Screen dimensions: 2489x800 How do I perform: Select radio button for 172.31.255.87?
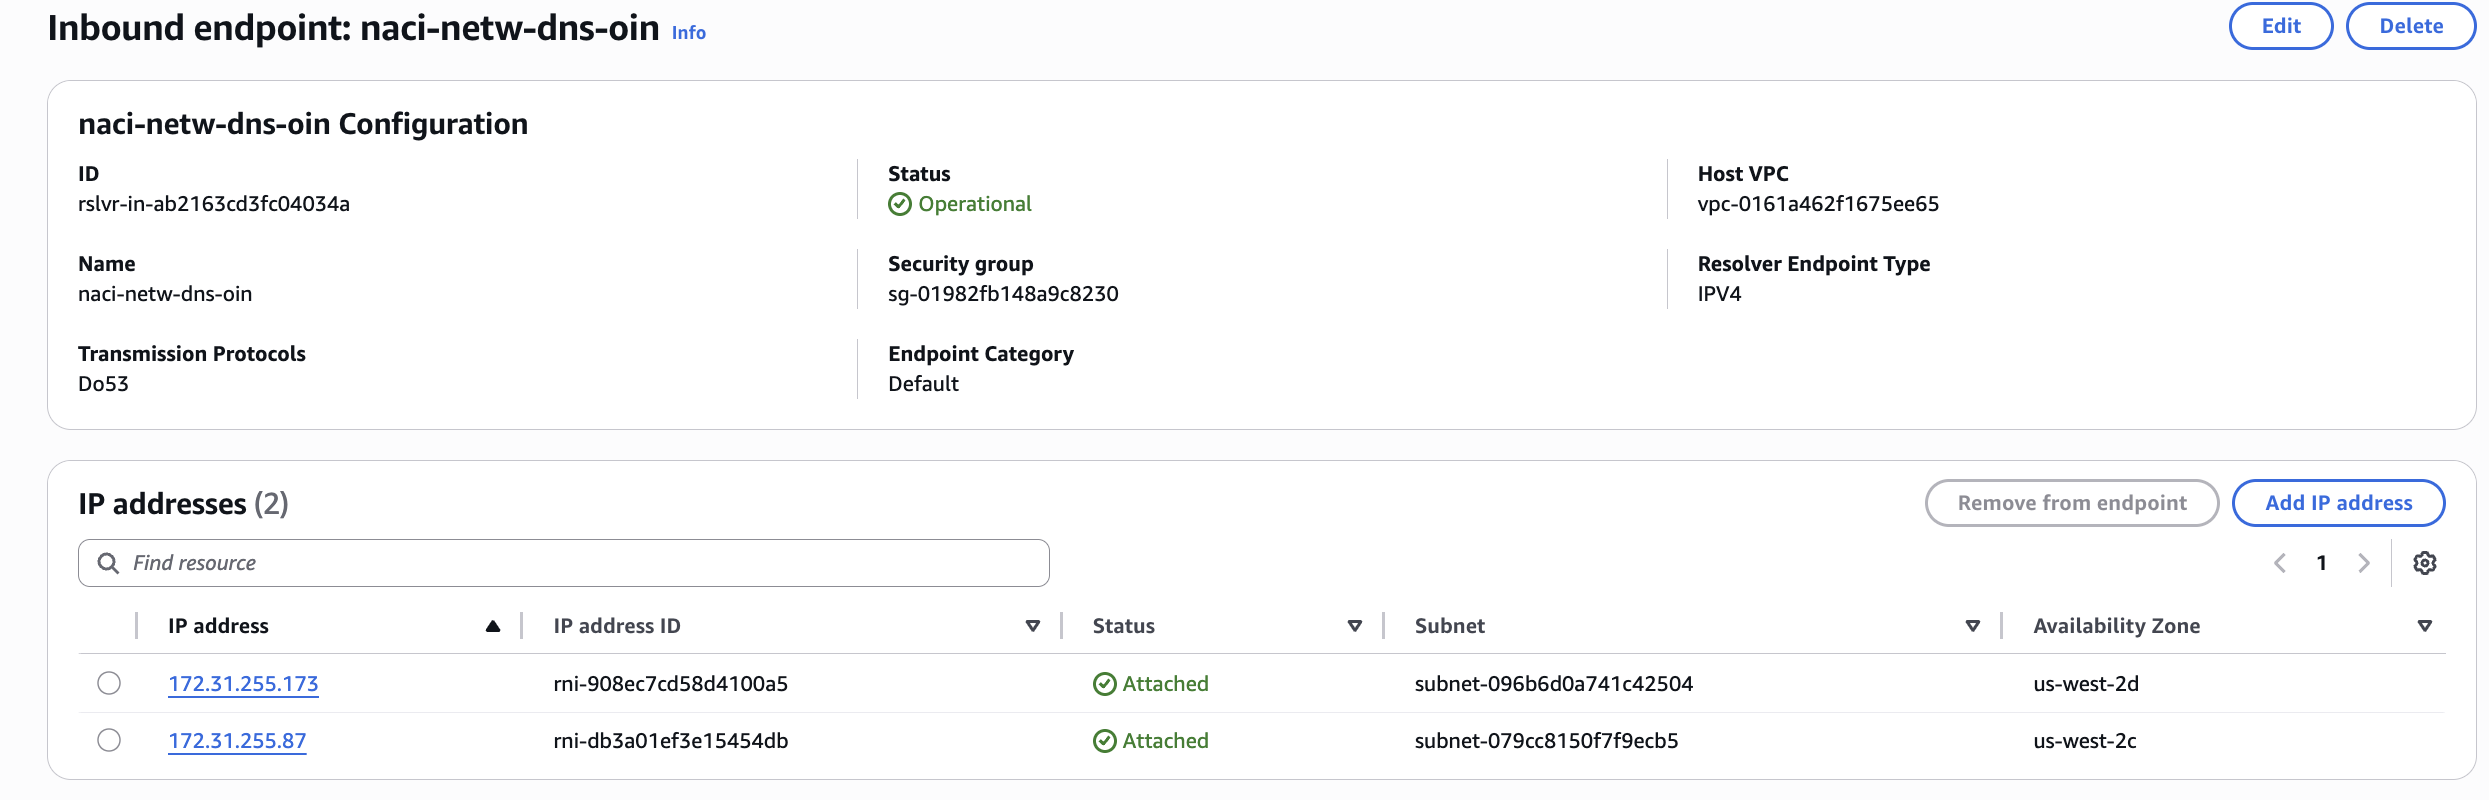point(109,740)
